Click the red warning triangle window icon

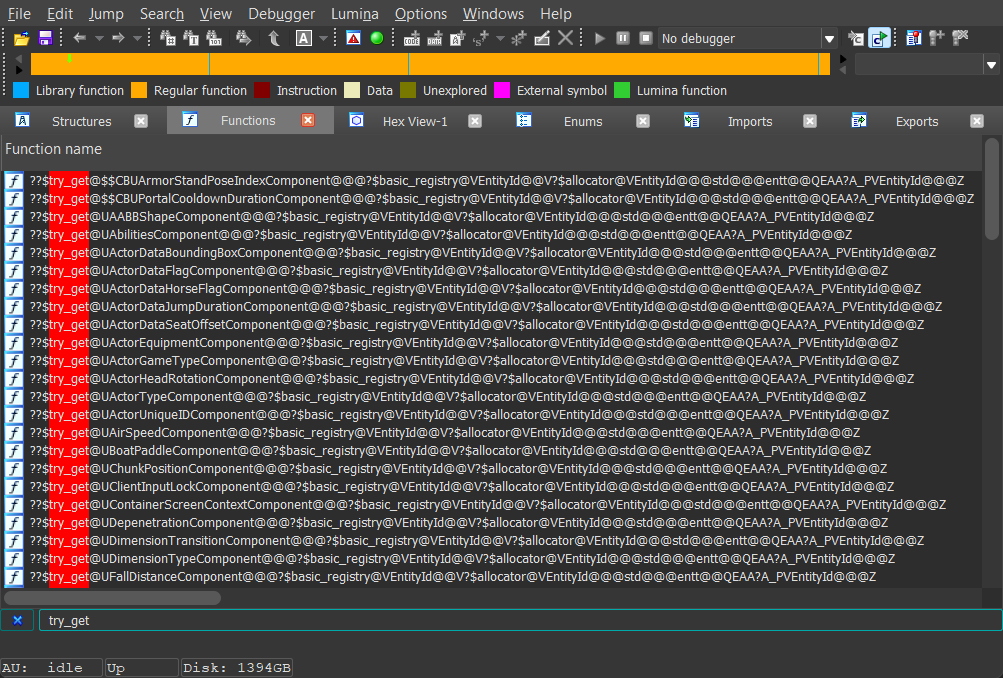coord(353,38)
